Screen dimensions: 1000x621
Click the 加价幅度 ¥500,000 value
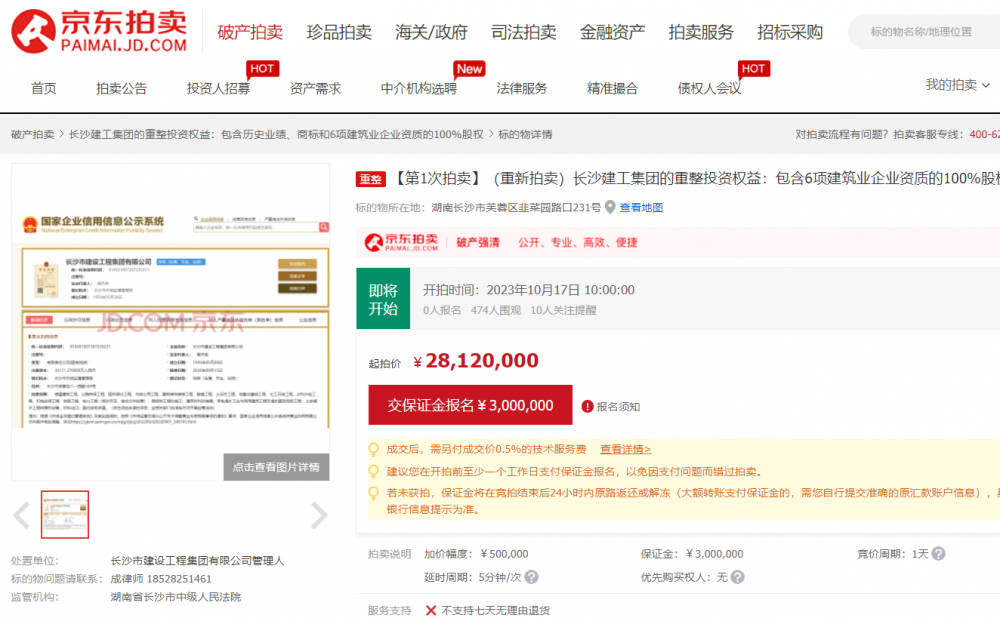504,554
